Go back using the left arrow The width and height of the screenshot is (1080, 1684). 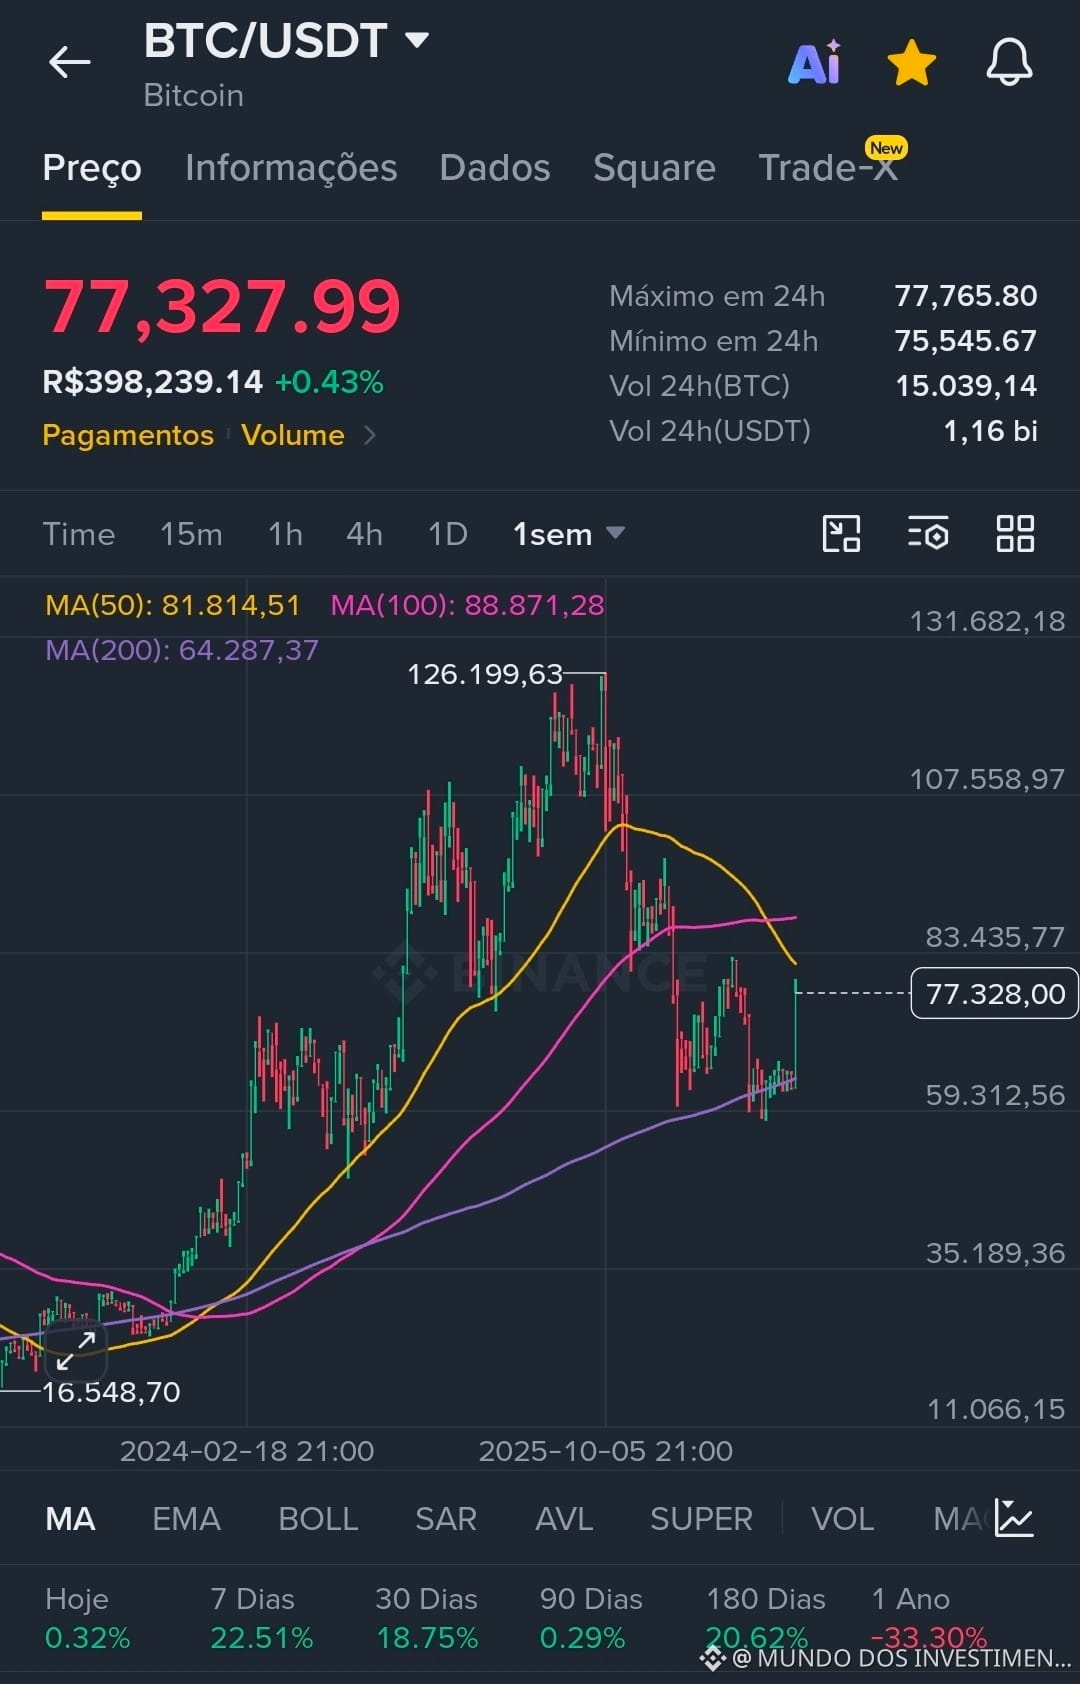(70, 62)
